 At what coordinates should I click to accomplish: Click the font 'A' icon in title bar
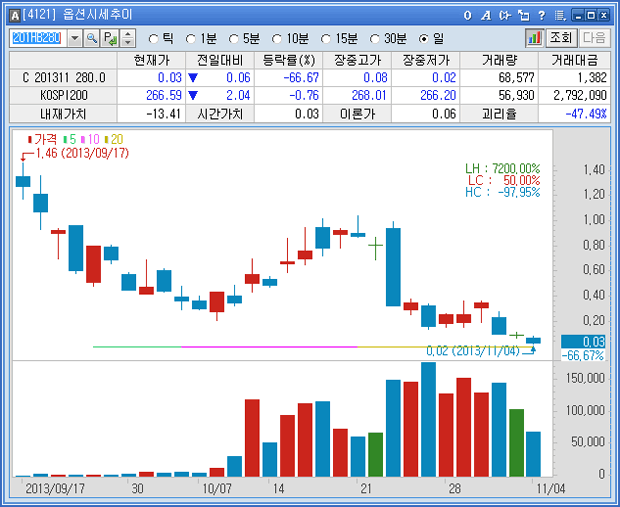click(486, 15)
